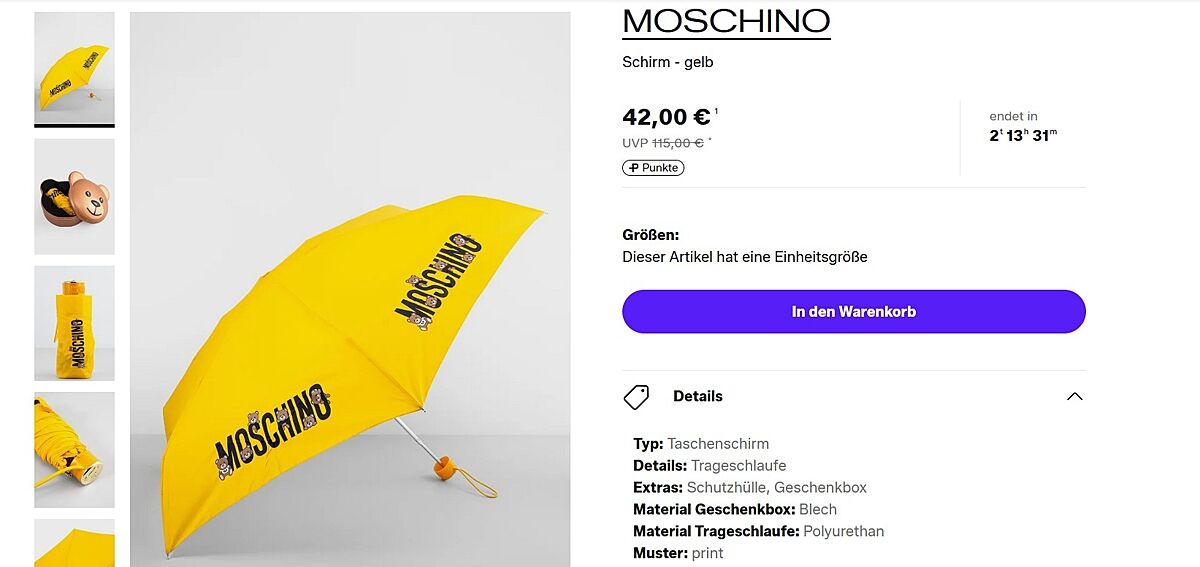Image resolution: width=1200 pixels, height=567 pixels.
Task: Click the price tag icon beside Details
Action: coord(636,397)
